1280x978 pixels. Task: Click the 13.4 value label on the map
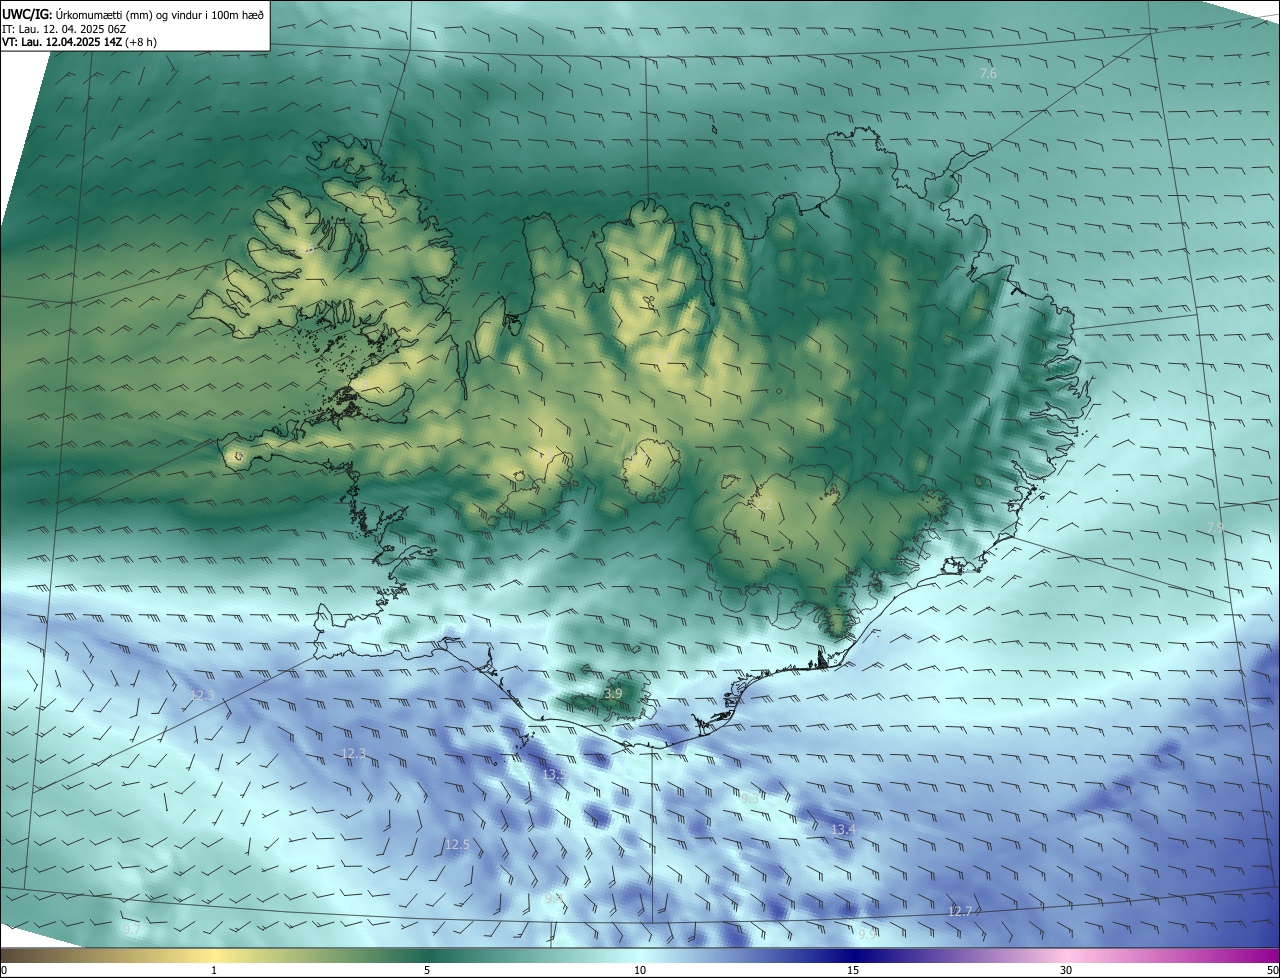click(x=844, y=829)
